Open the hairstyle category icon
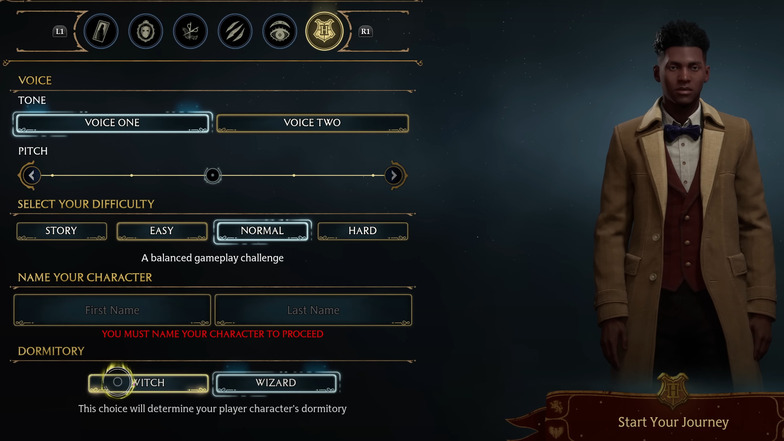The image size is (784, 441). click(x=190, y=32)
